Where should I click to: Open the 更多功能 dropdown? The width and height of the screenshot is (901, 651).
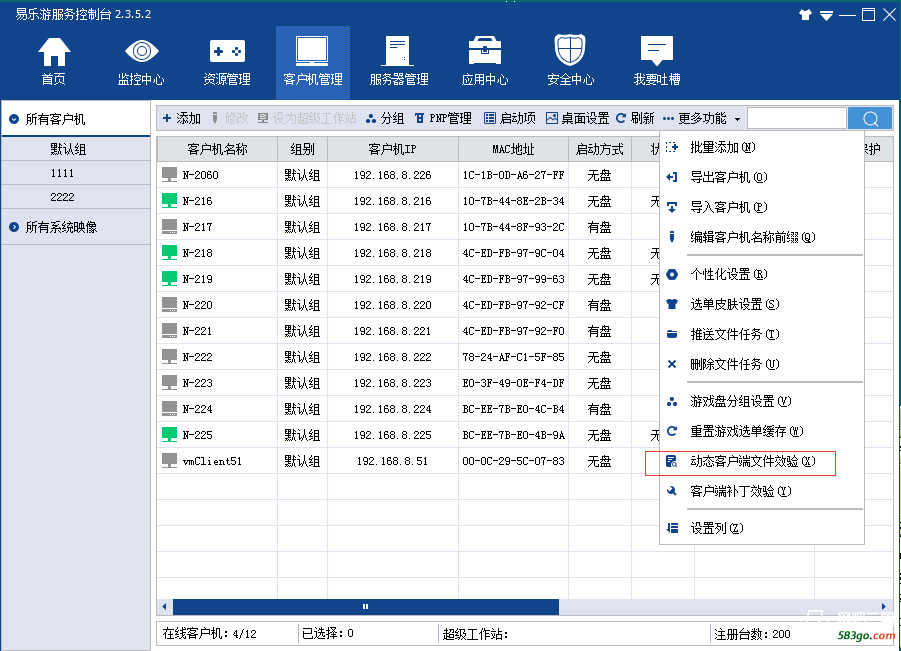point(702,118)
